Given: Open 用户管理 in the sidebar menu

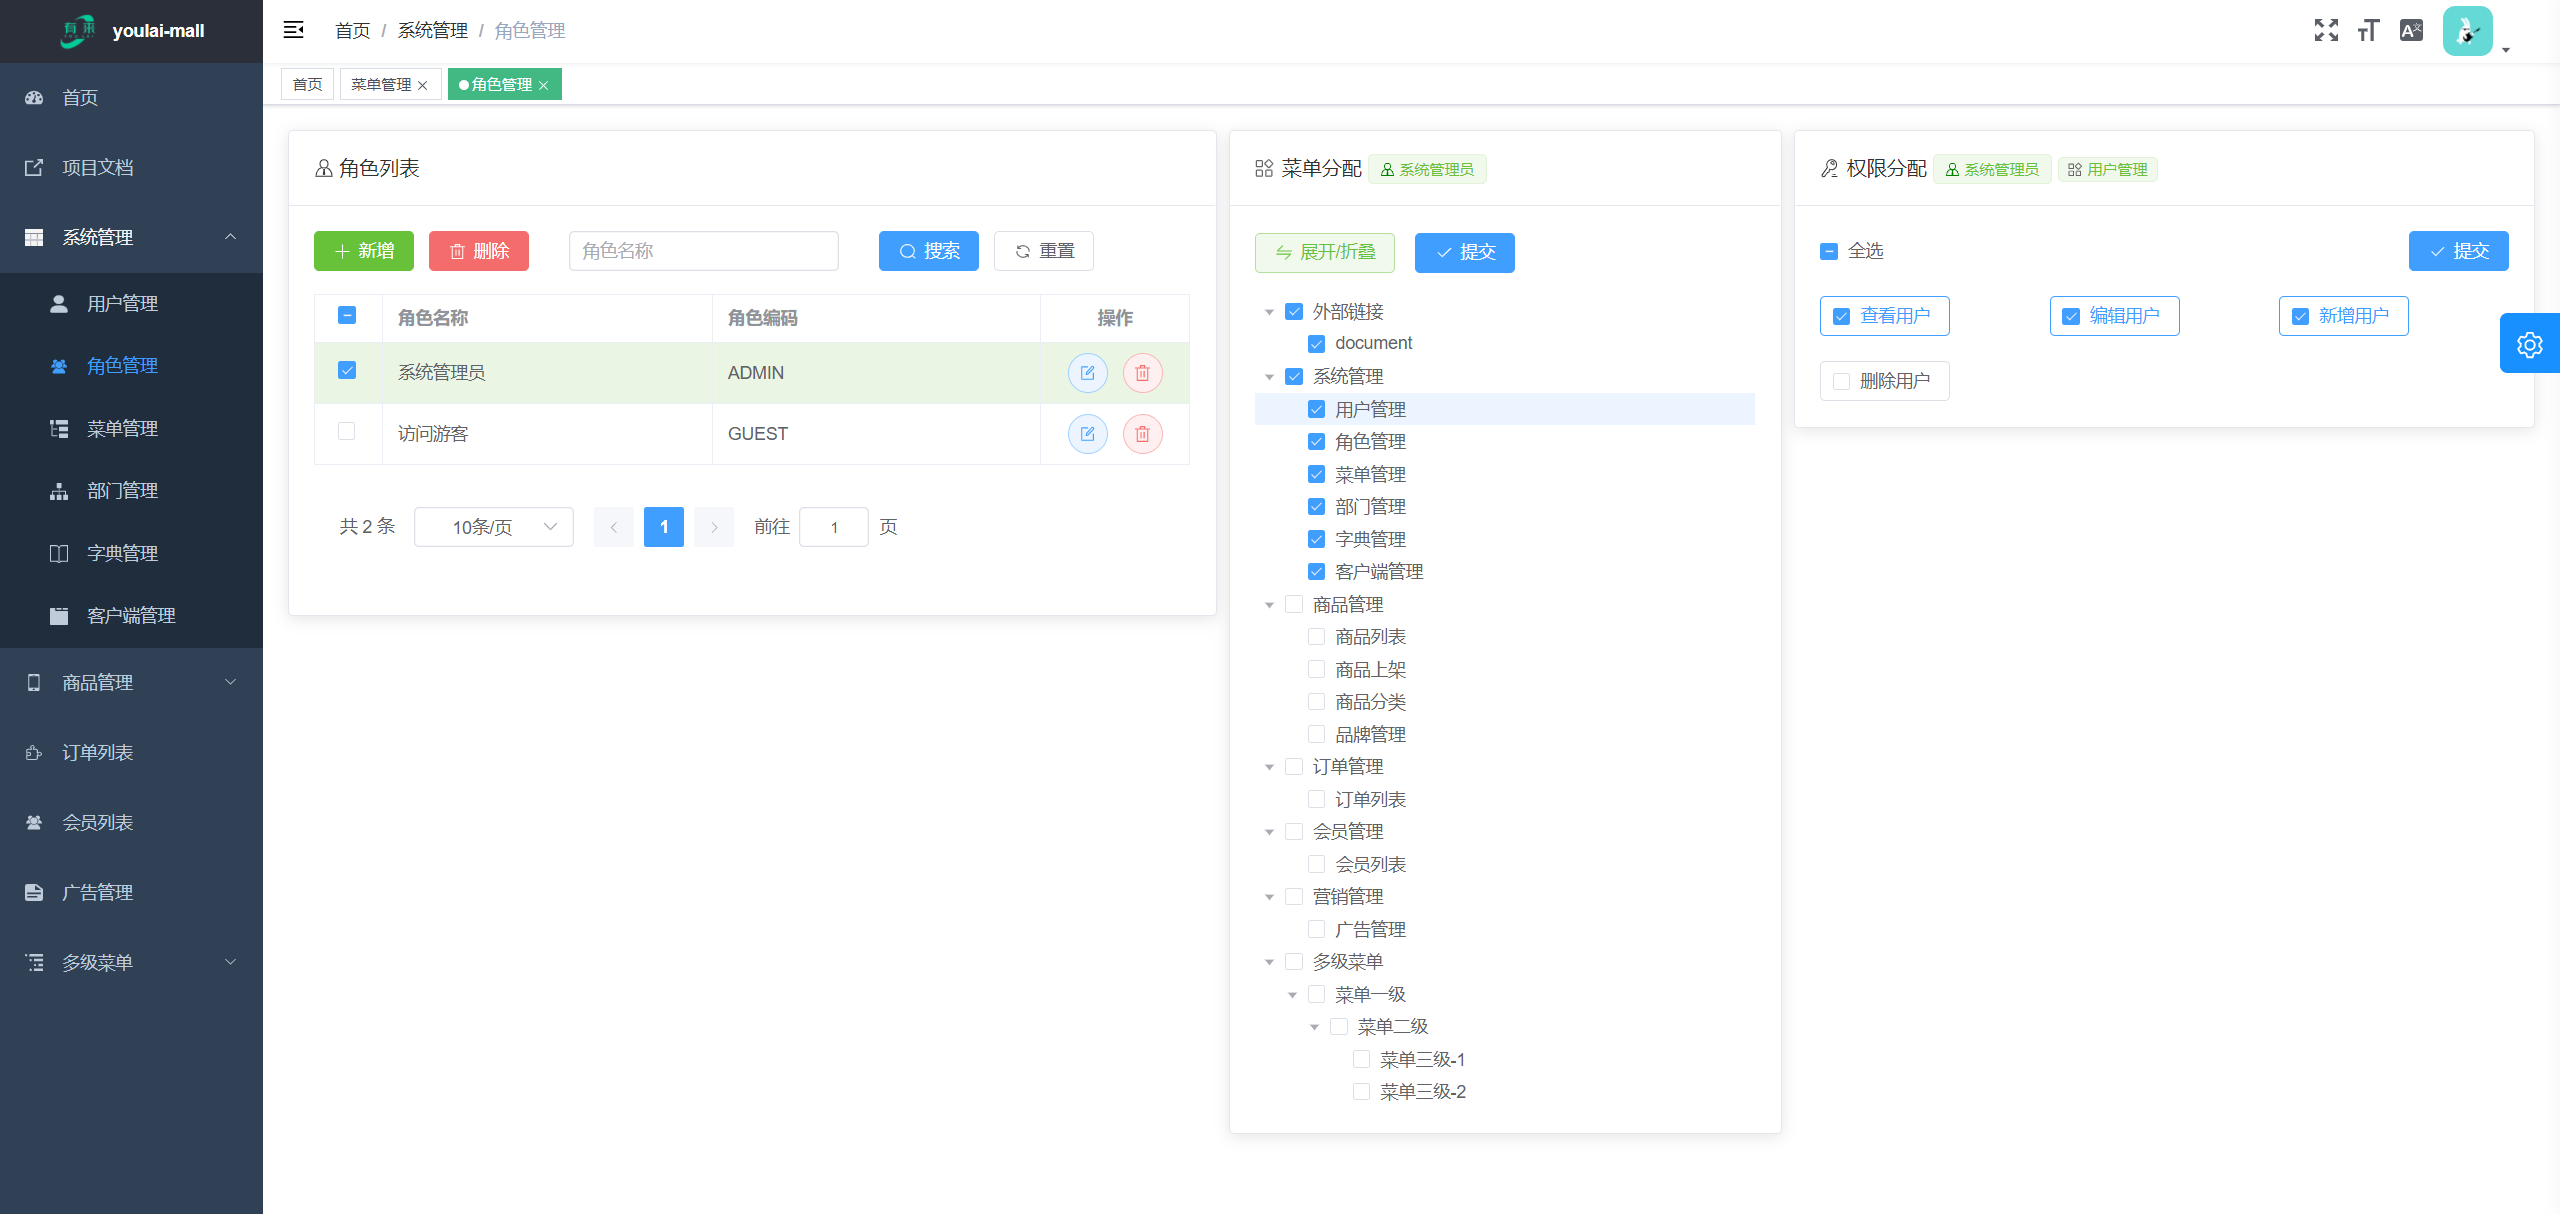Looking at the screenshot, I should click(x=122, y=304).
